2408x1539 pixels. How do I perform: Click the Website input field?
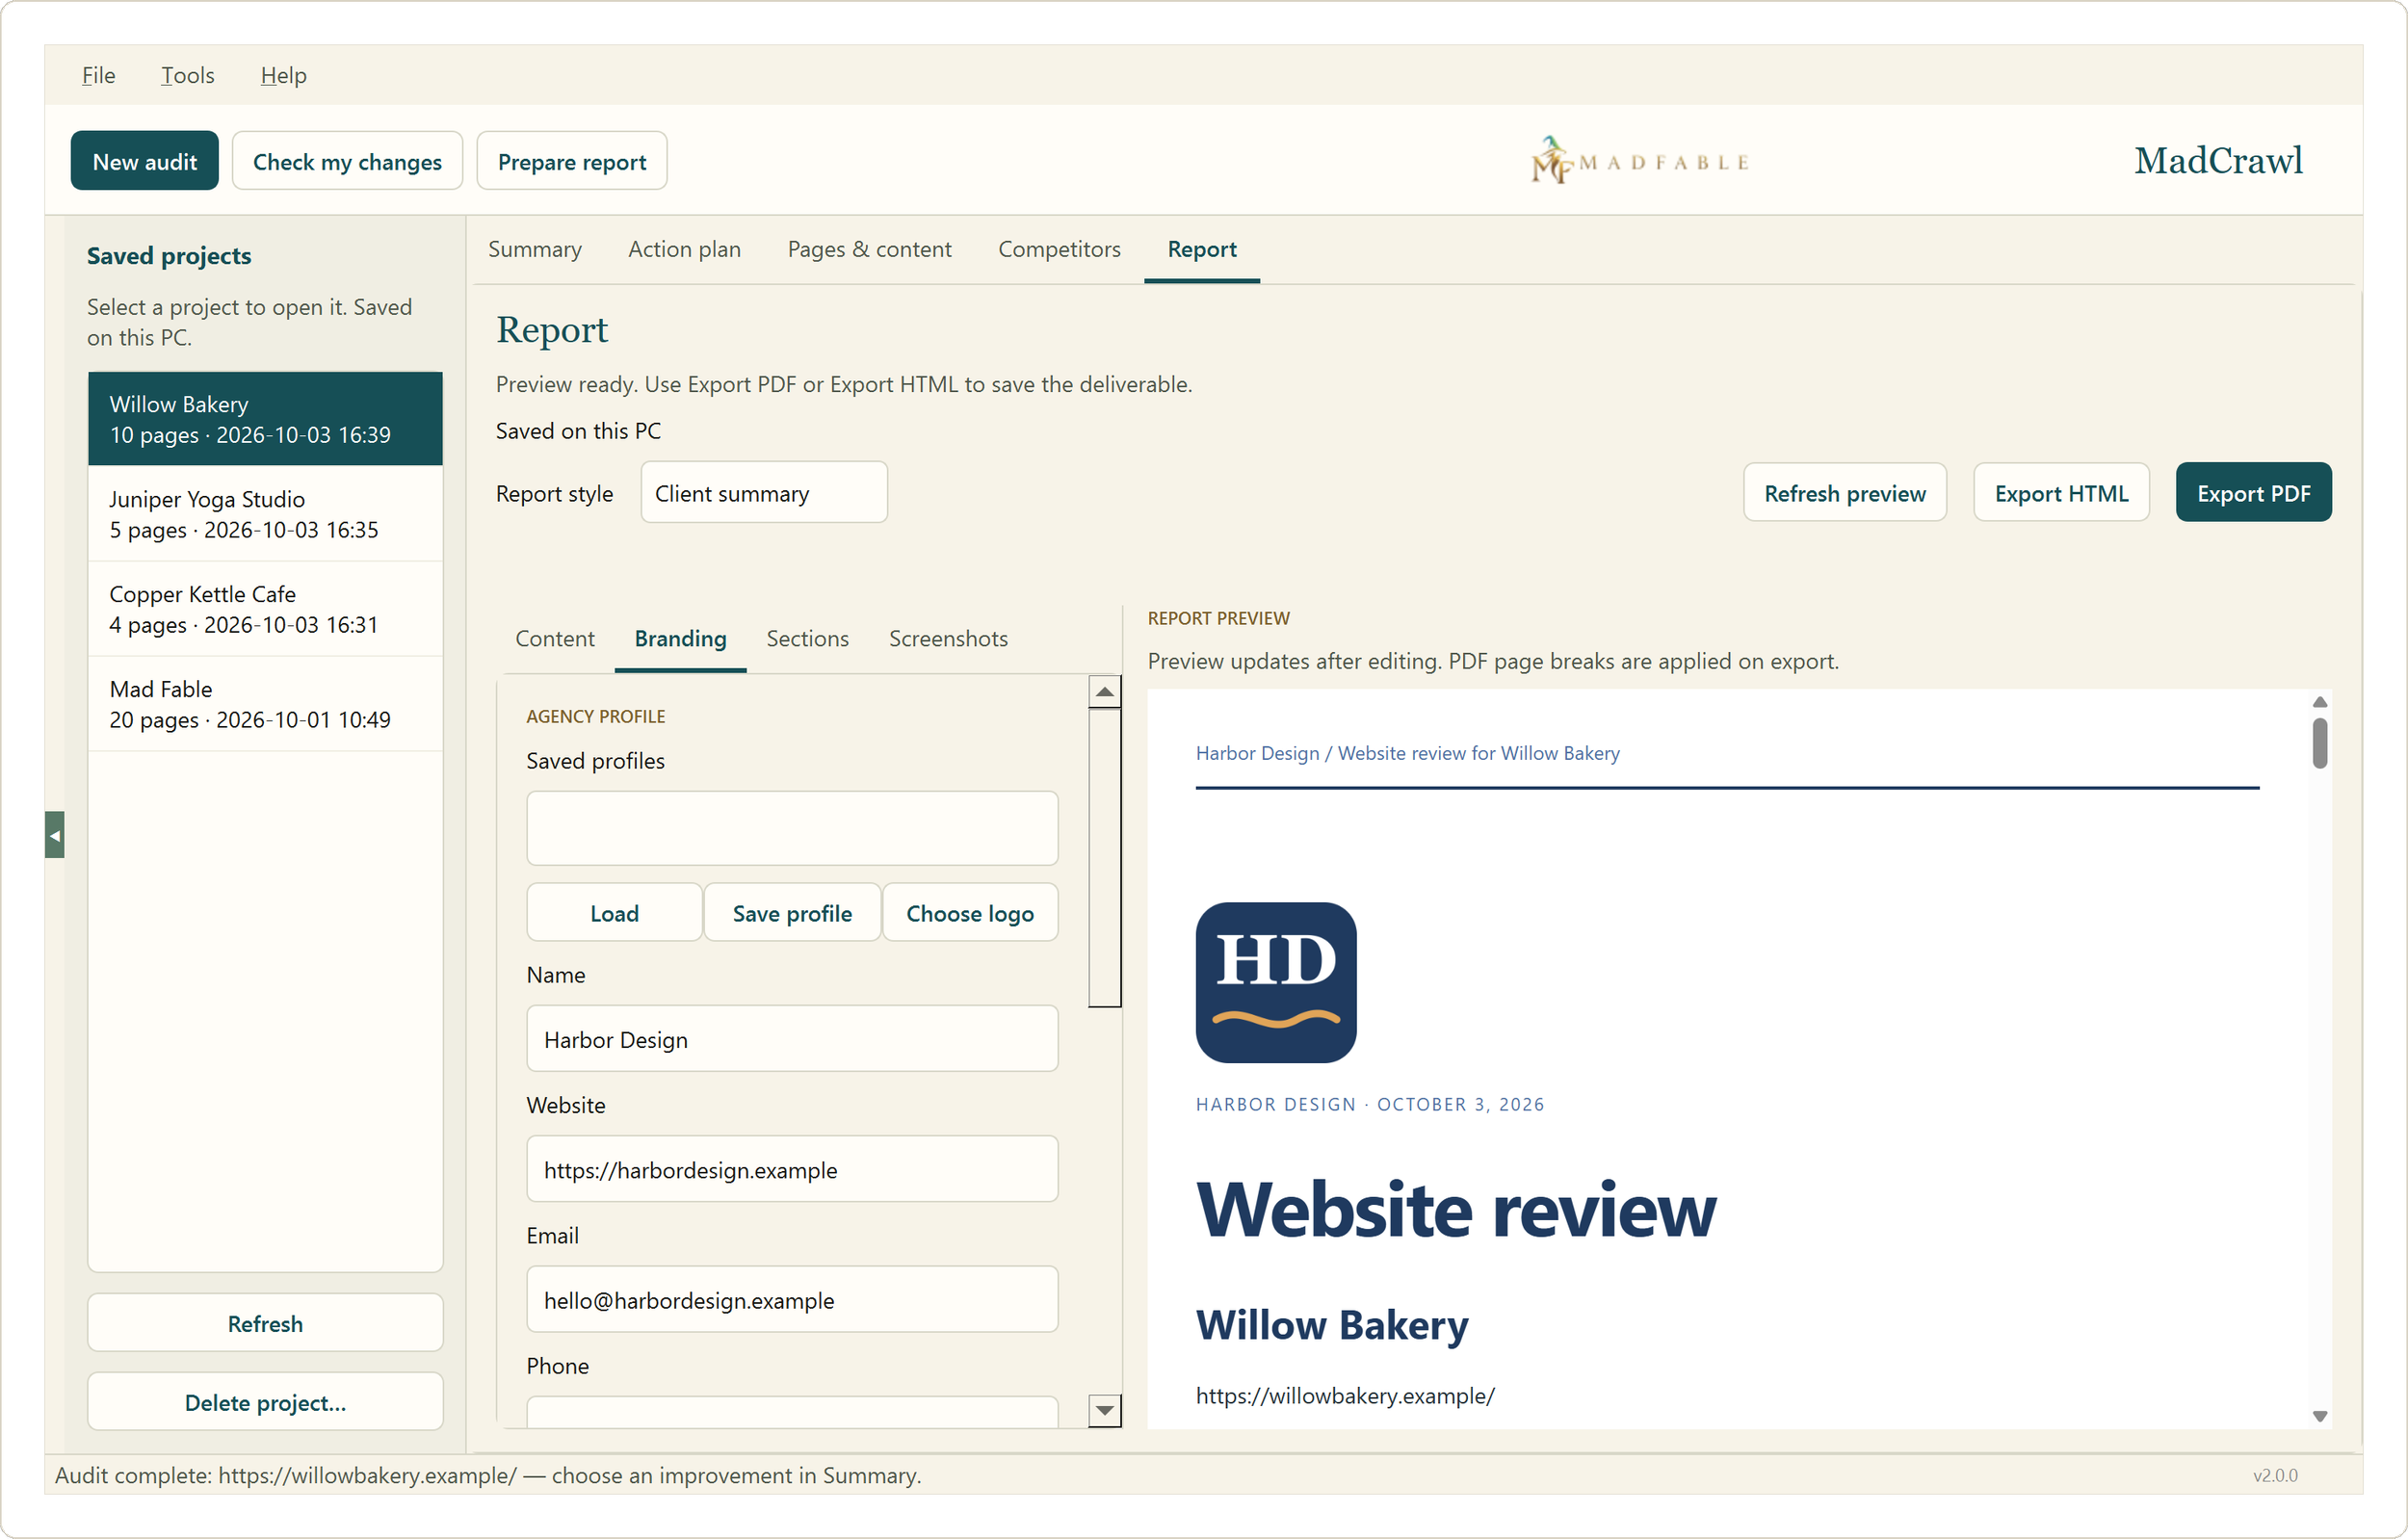point(792,1169)
